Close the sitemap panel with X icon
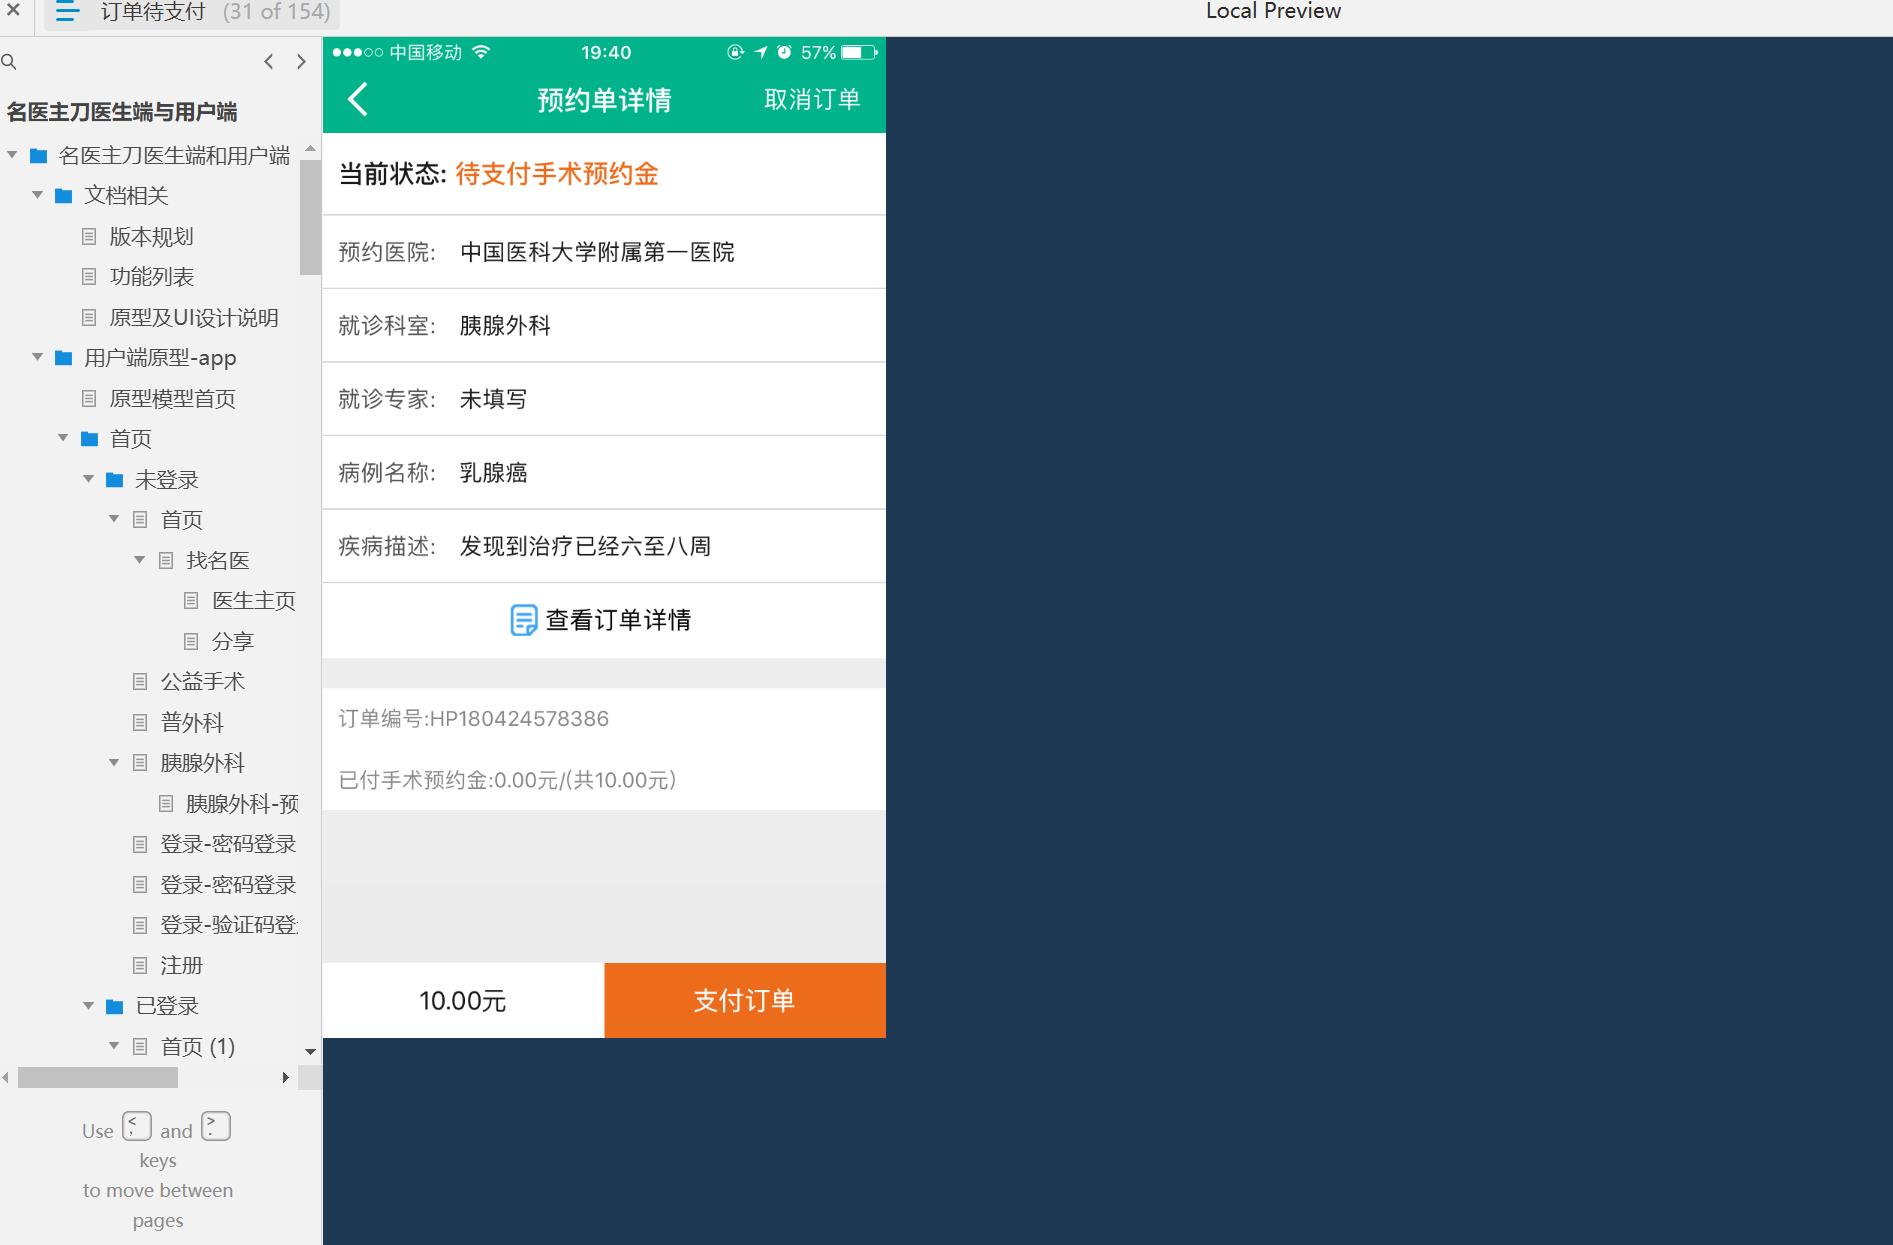The width and height of the screenshot is (1893, 1245). coord(13,10)
